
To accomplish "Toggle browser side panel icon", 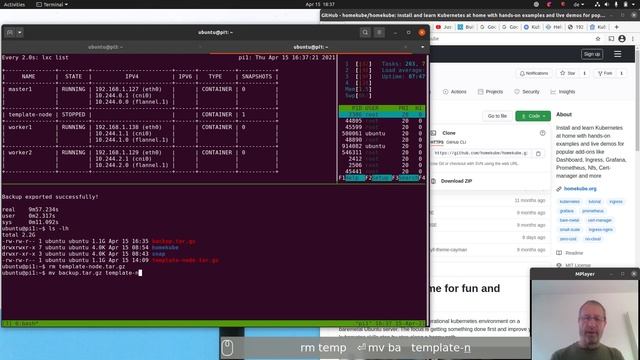I will point(611,39).
